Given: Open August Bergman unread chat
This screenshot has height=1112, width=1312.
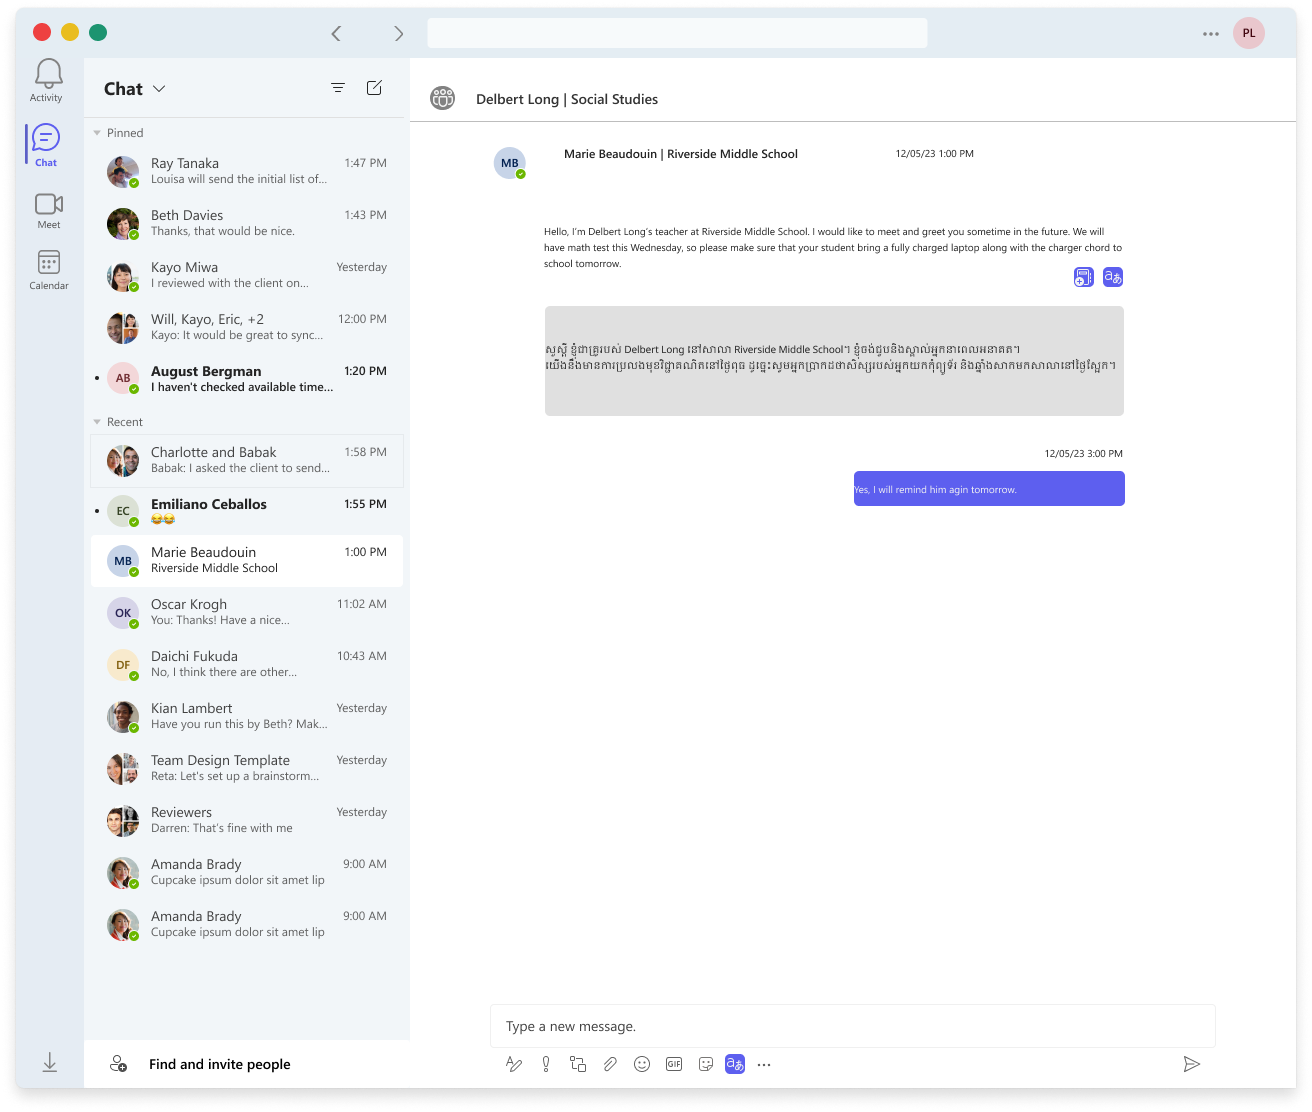Looking at the screenshot, I should (x=247, y=379).
